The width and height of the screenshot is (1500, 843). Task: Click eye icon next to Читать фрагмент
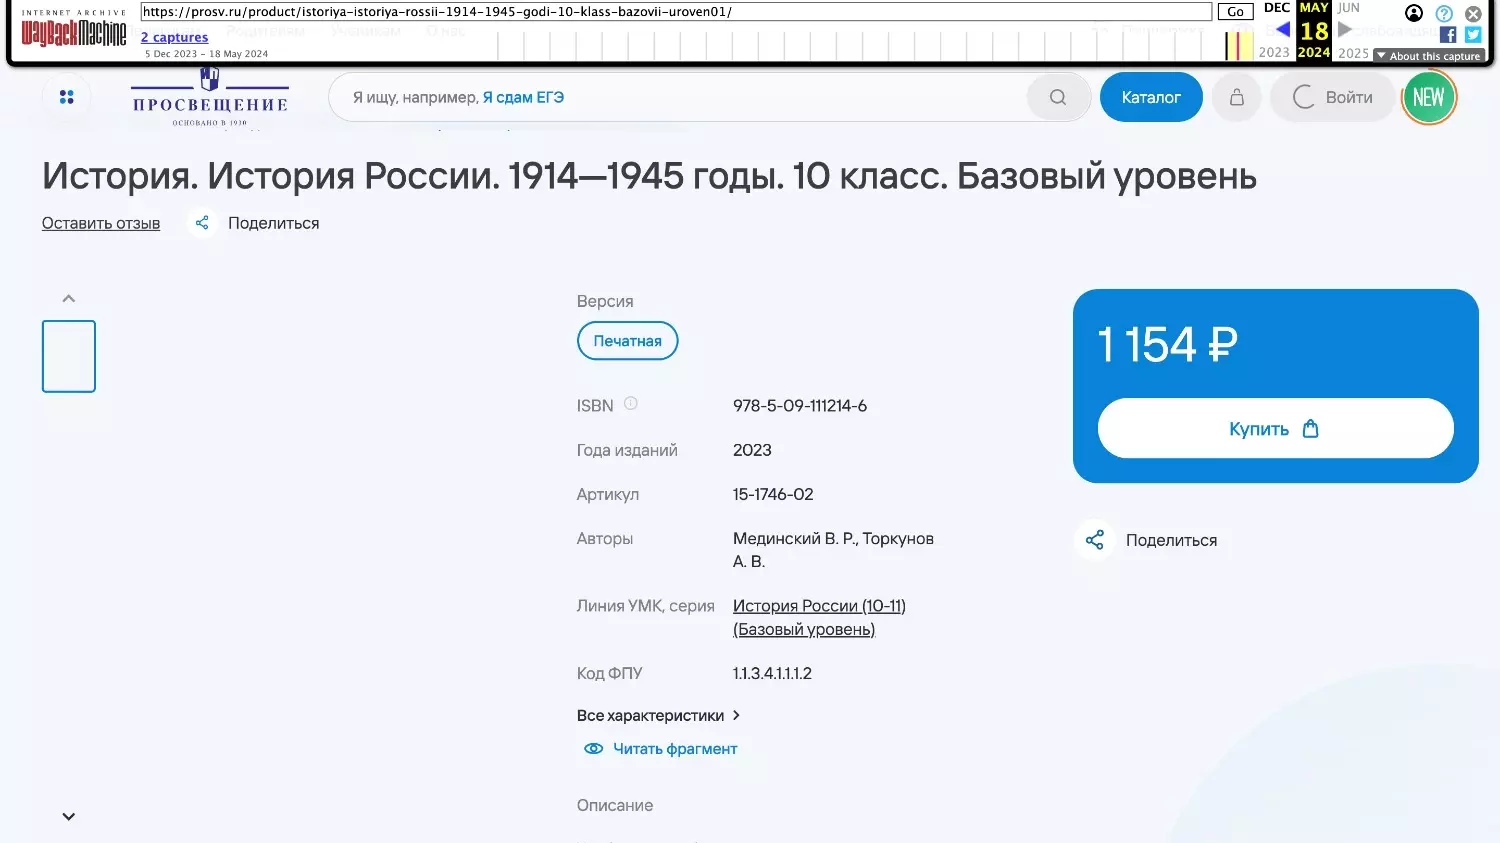(593, 749)
